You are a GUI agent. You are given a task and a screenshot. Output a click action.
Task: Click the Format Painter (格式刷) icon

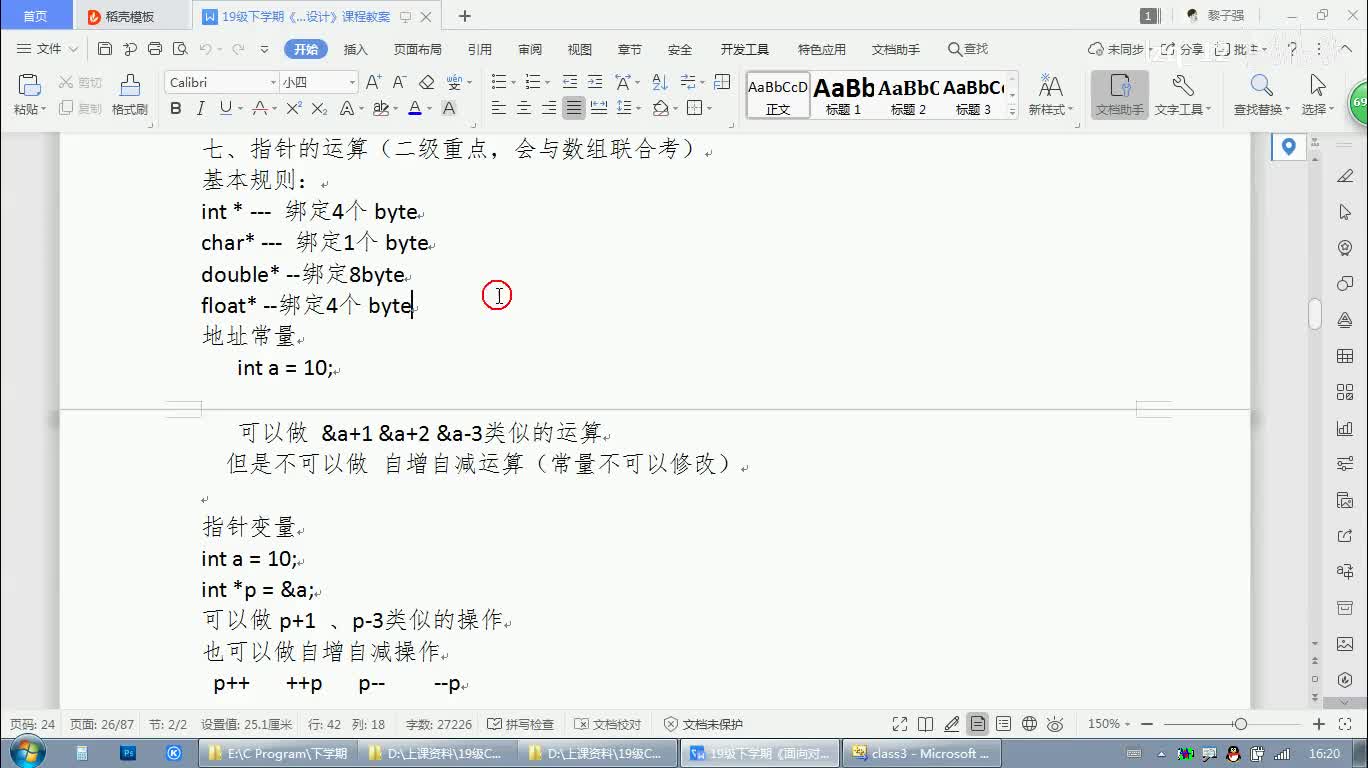(x=129, y=87)
